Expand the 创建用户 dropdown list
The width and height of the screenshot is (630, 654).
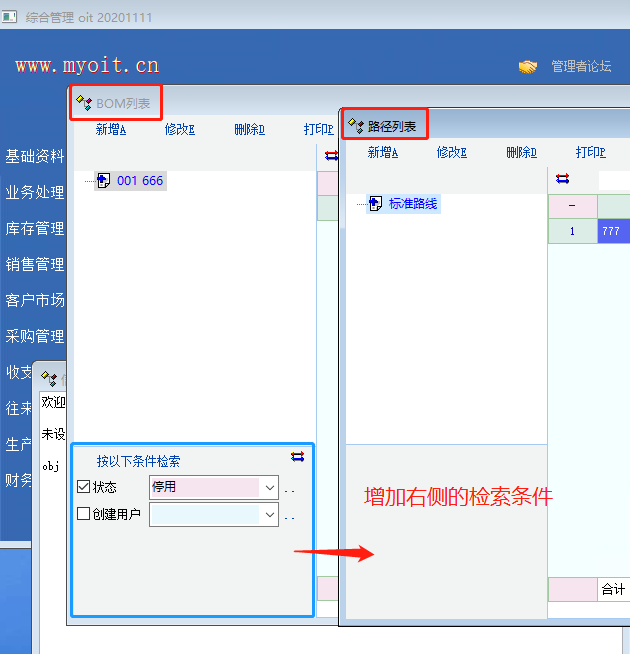[268, 514]
